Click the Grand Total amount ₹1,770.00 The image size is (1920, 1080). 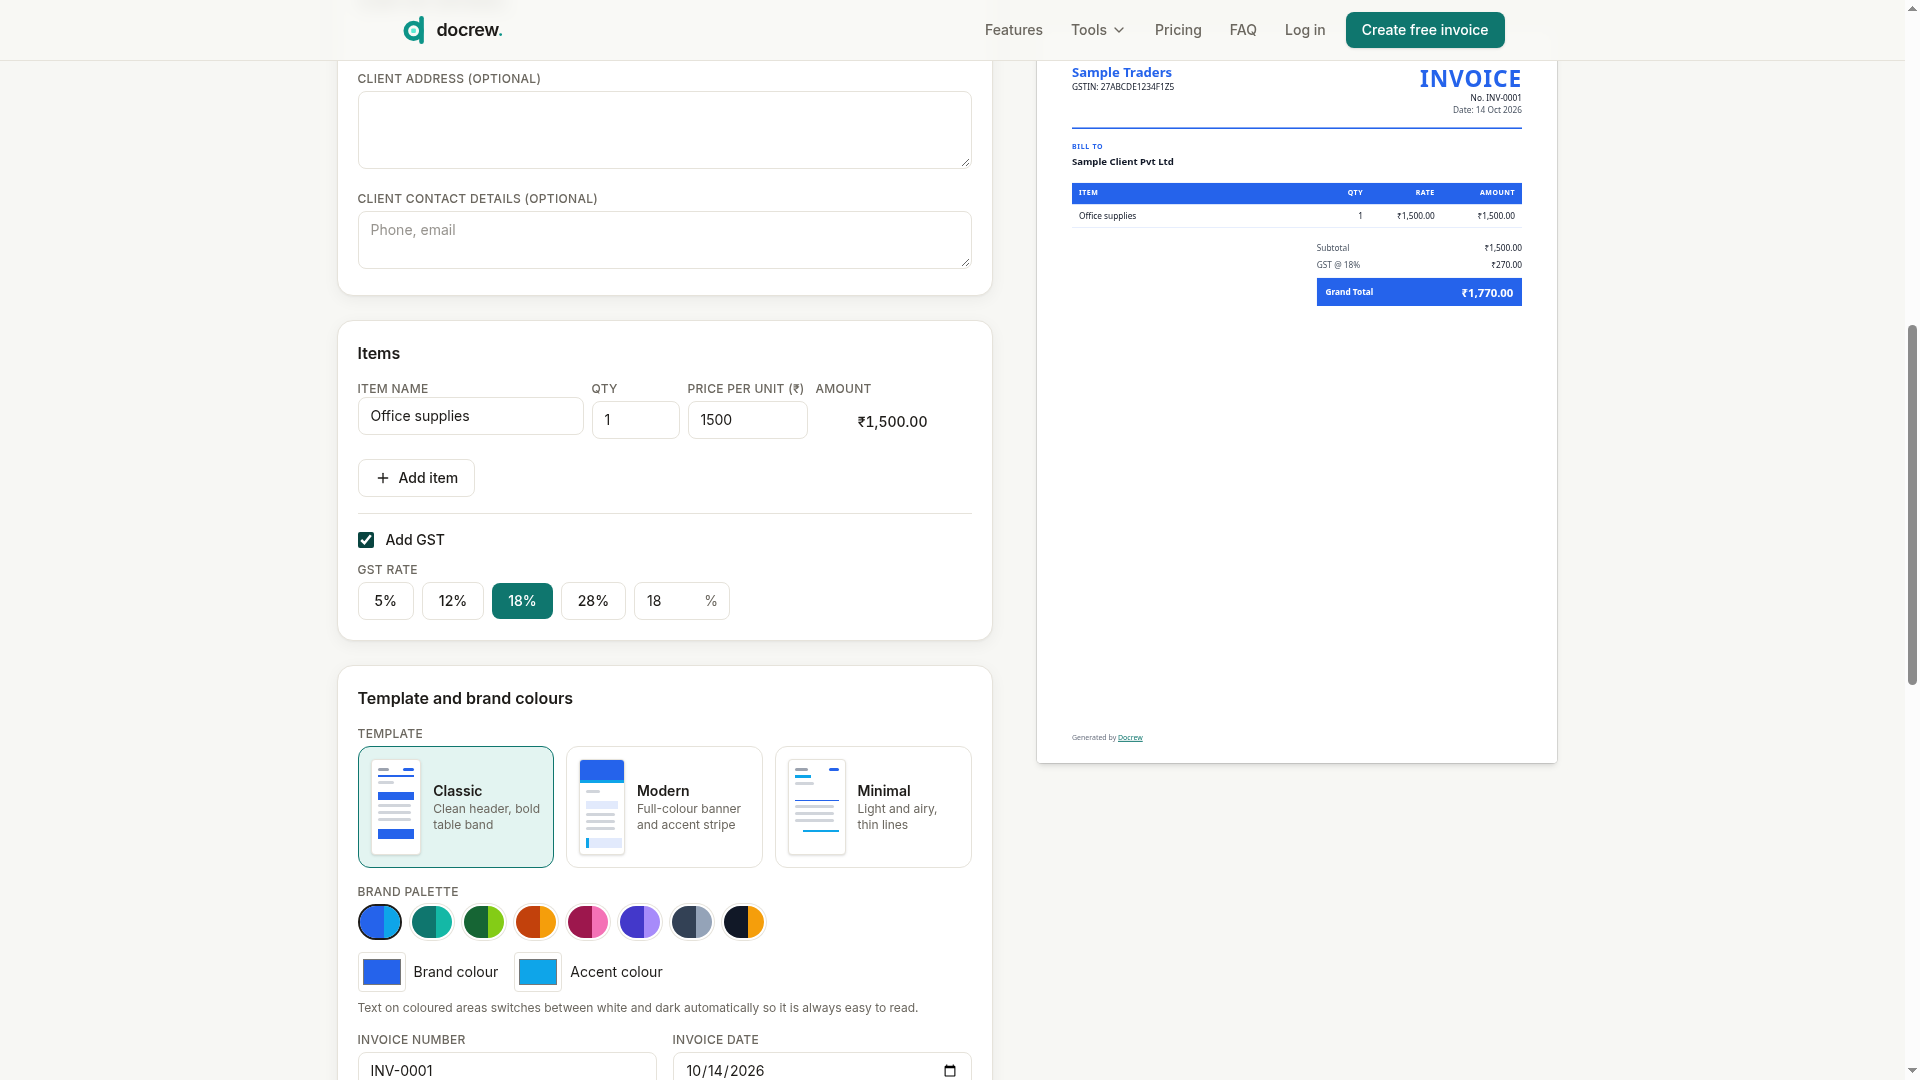pyautogui.click(x=1487, y=293)
